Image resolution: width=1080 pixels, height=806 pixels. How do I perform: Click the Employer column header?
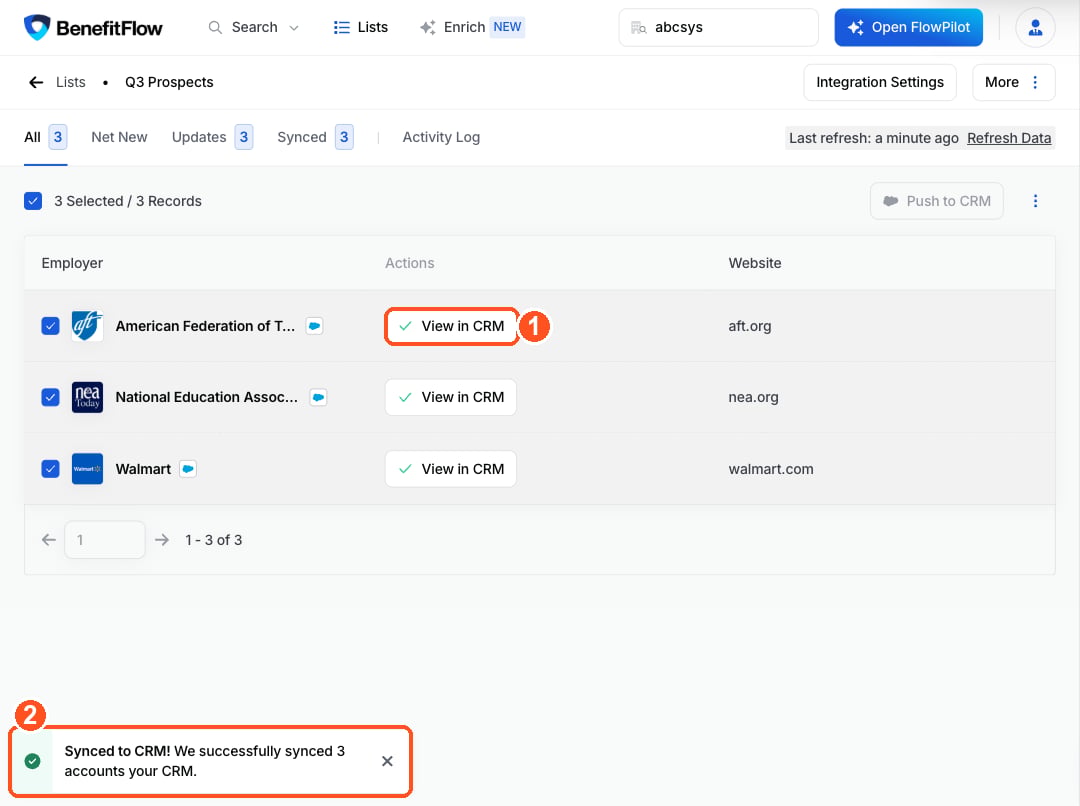(72, 263)
